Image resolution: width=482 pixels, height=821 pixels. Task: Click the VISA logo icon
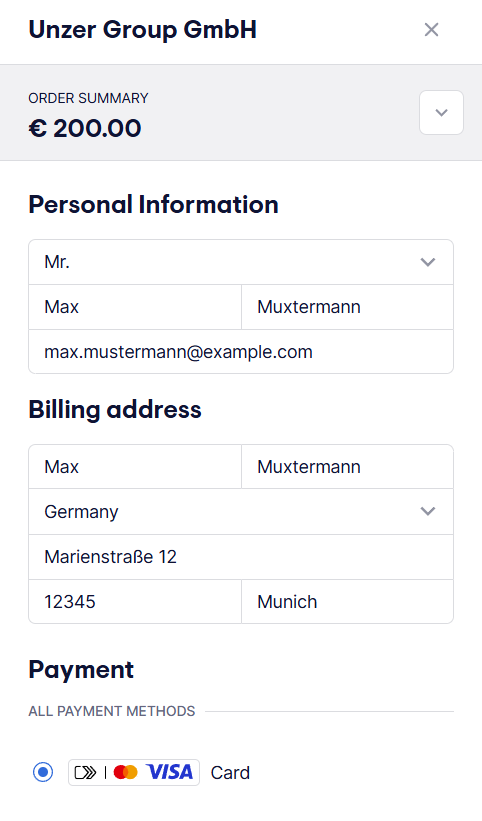(x=170, y=772)
